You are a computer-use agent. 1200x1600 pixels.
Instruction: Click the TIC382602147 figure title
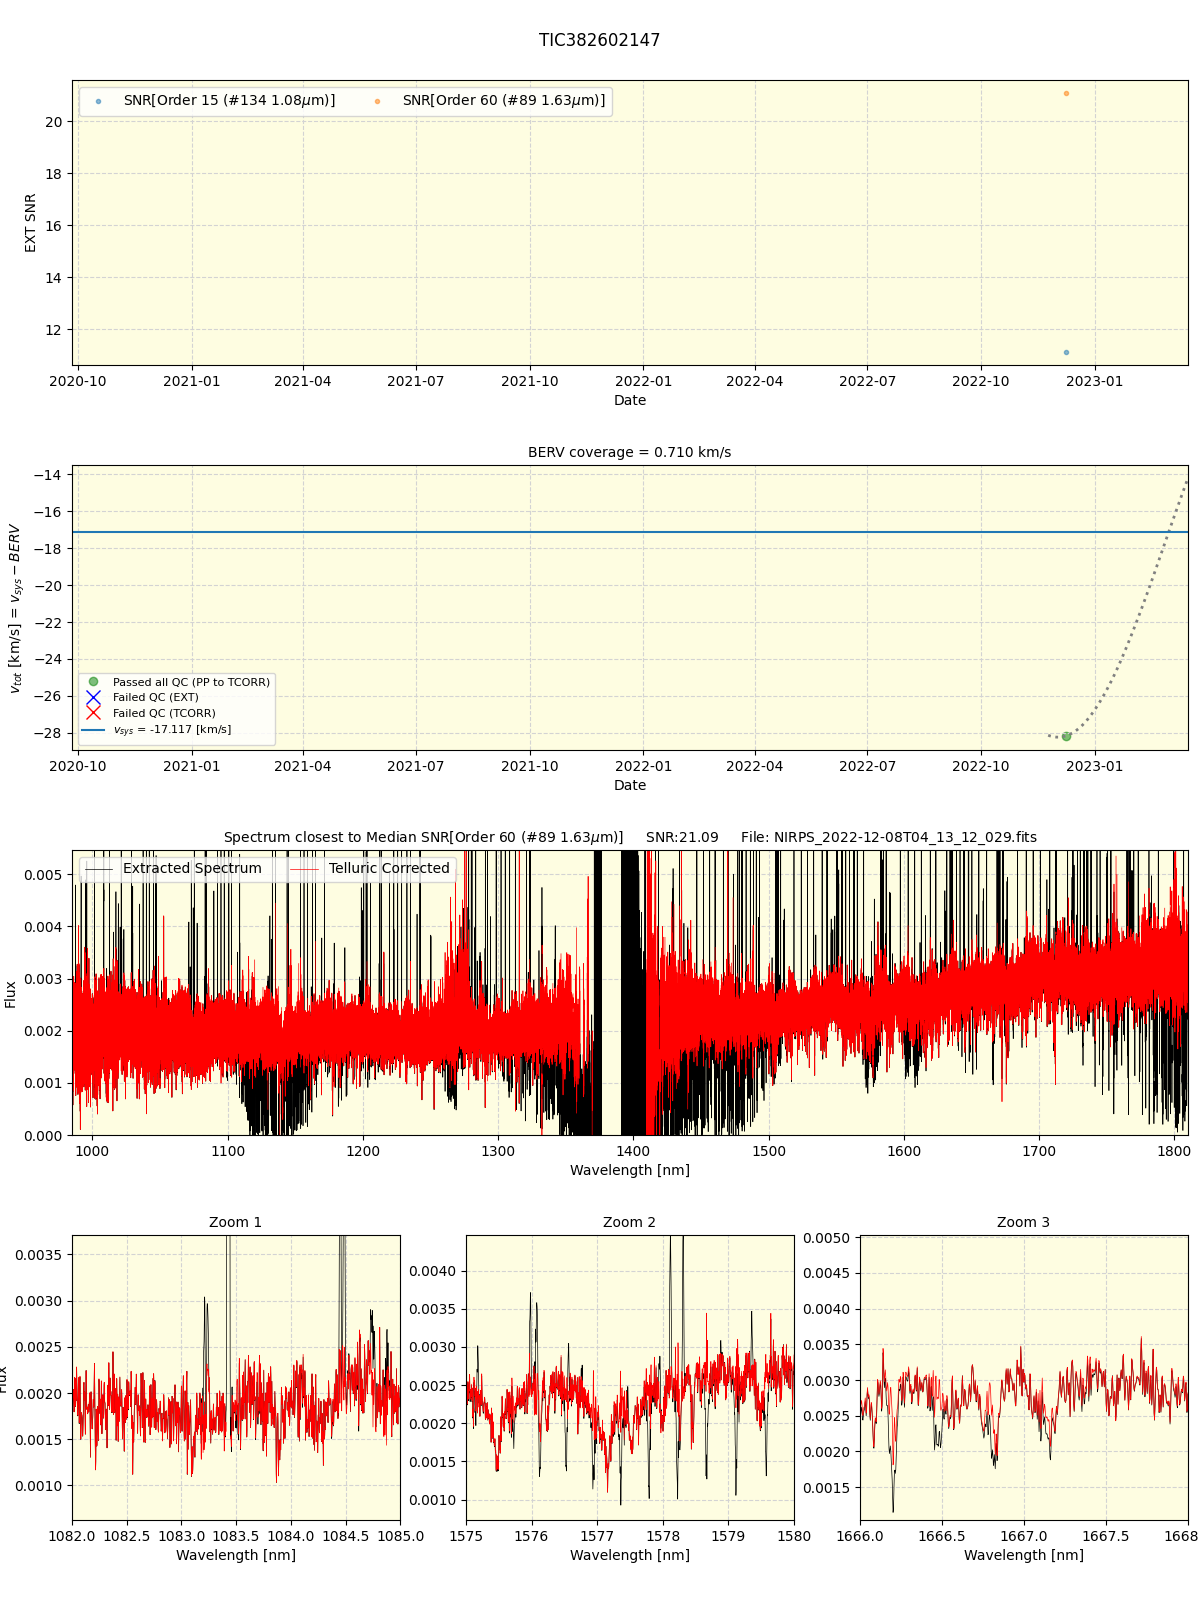coord(599,40)
